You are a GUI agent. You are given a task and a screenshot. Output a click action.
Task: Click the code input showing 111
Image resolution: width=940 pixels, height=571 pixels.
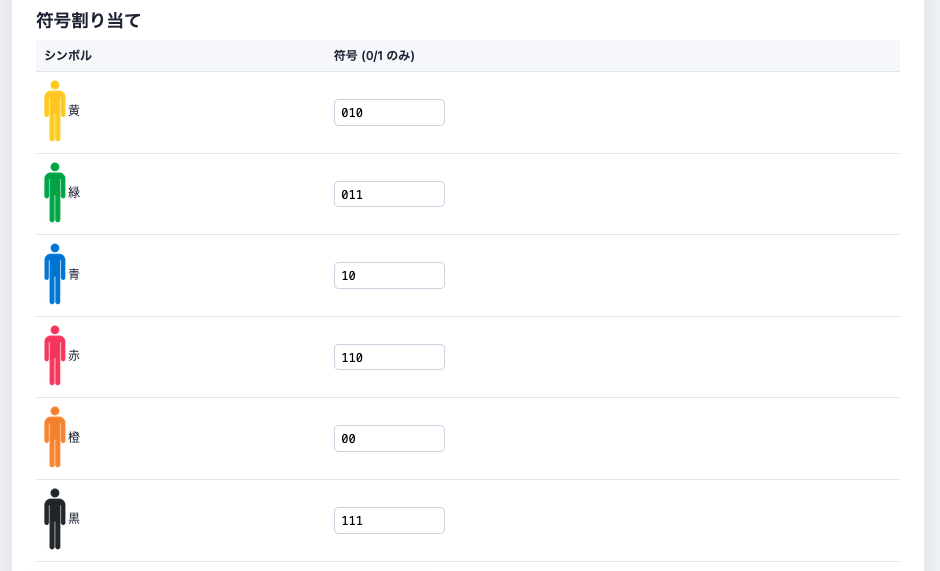(x=389, y=520)
